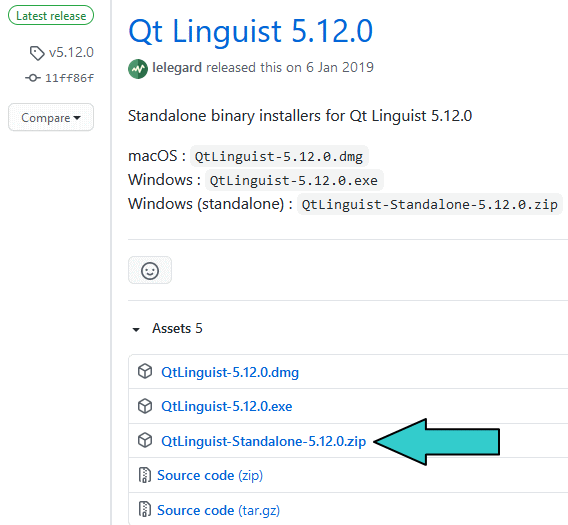Click the add reaction smiley button
The width and height of the screenshot is (568, 525).
click(150, 270)
